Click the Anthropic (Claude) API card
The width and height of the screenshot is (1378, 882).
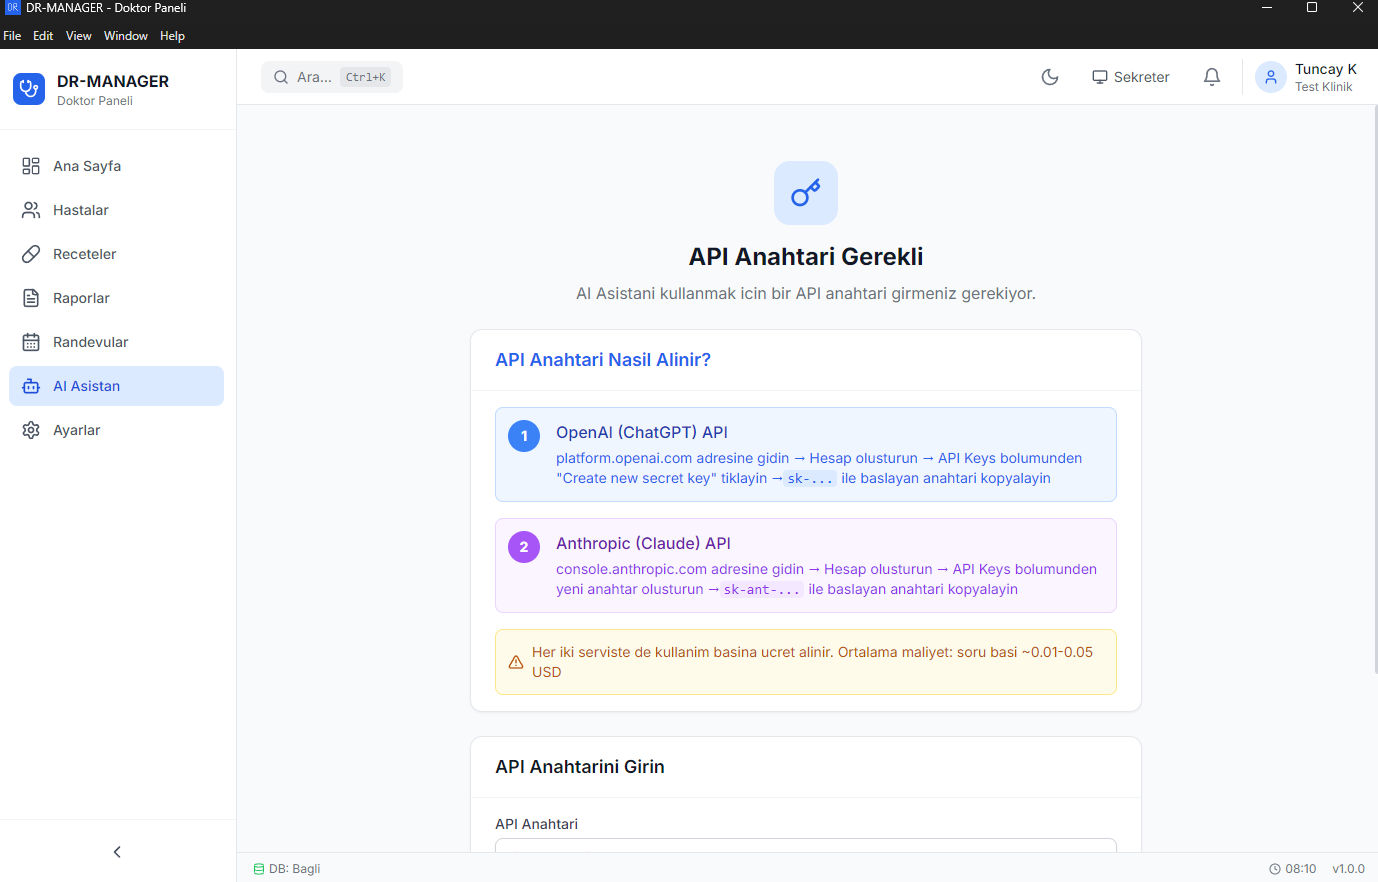805,565
